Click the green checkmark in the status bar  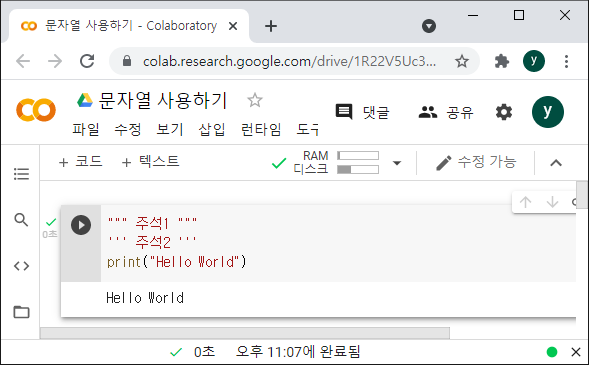tap(176, 352)
